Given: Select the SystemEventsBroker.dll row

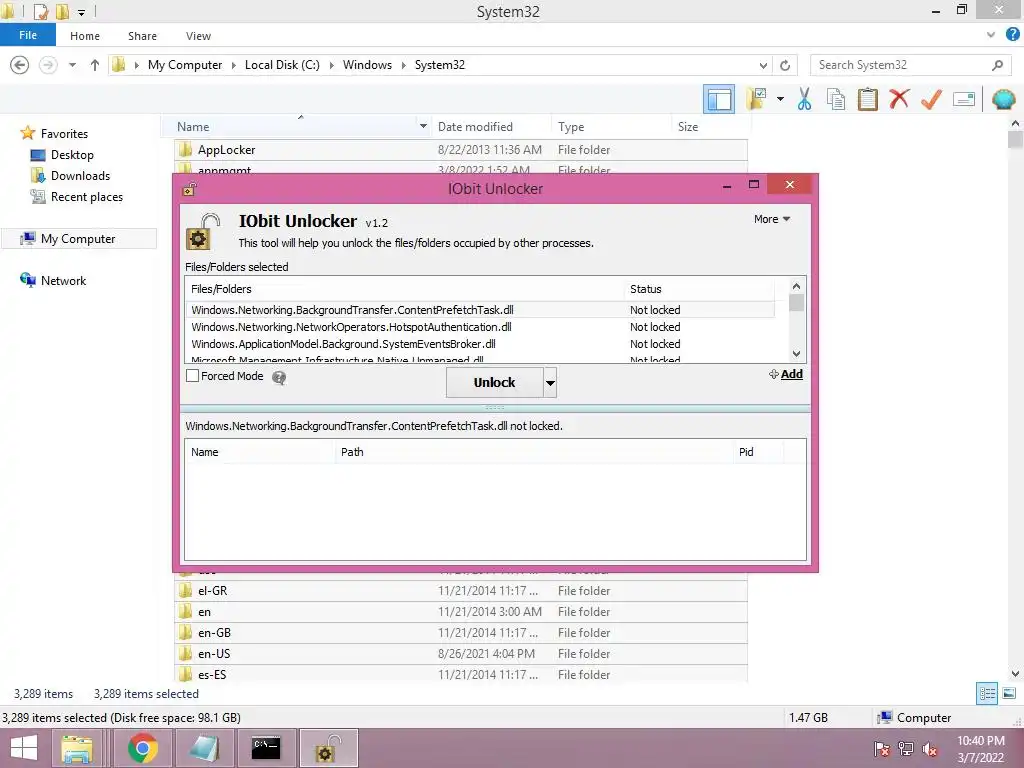Looking at the screenshot, I should tap(481, 344).
